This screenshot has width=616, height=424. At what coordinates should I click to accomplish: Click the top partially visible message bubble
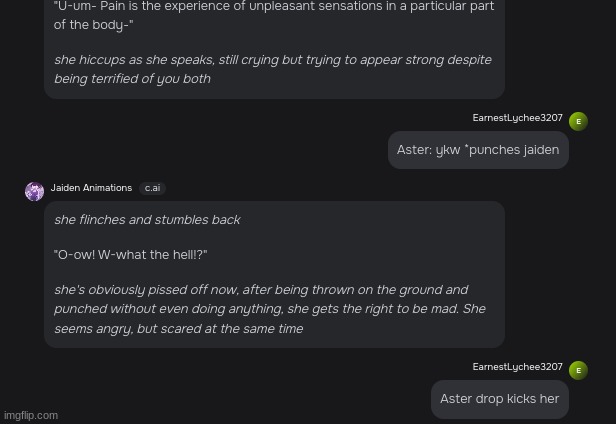pos(274,49)
